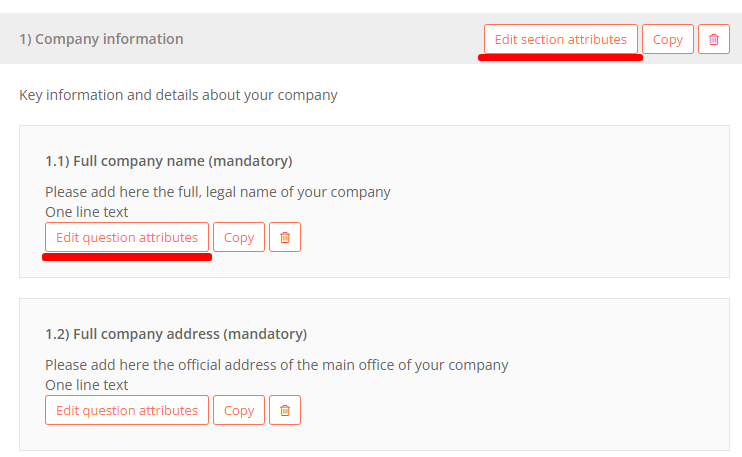
Task: Click the gray Company information header bar
Action: [x=331, y=39]
